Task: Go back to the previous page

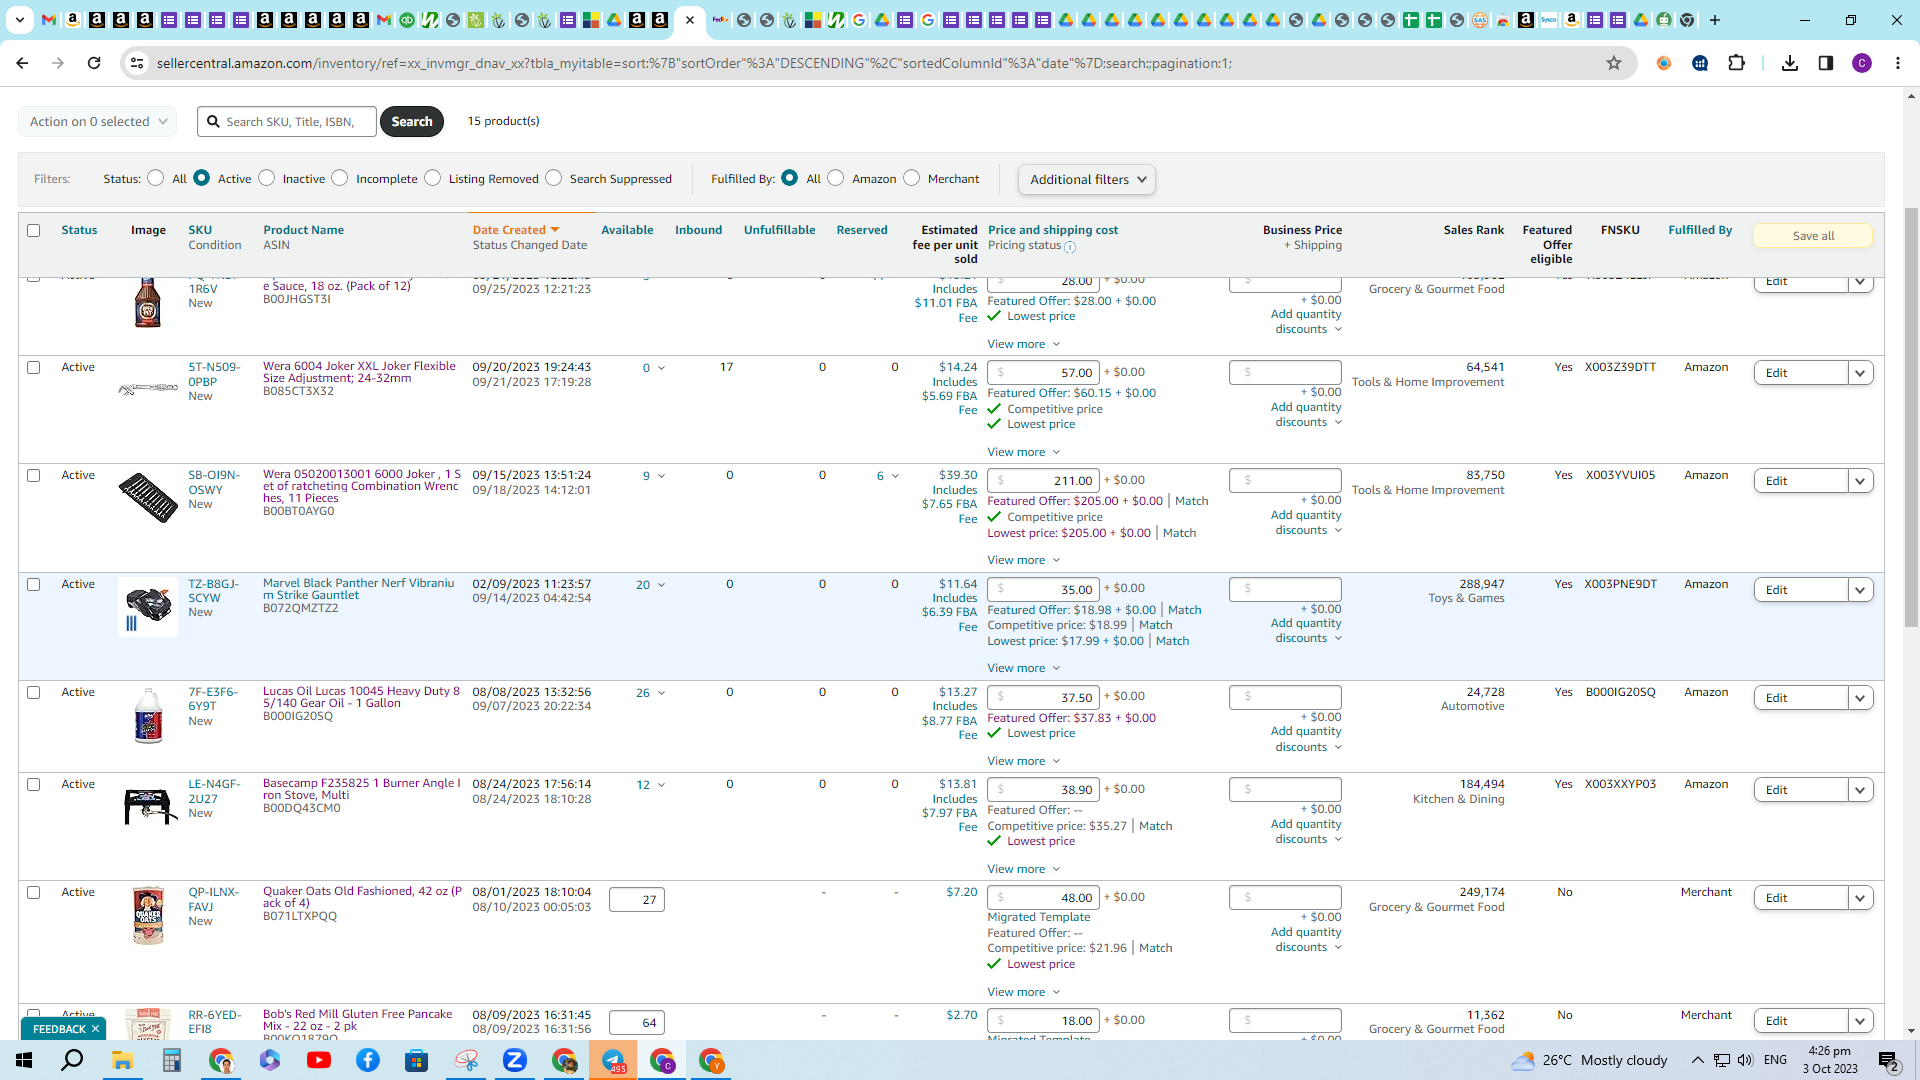Action: click(x=22, y=63)
